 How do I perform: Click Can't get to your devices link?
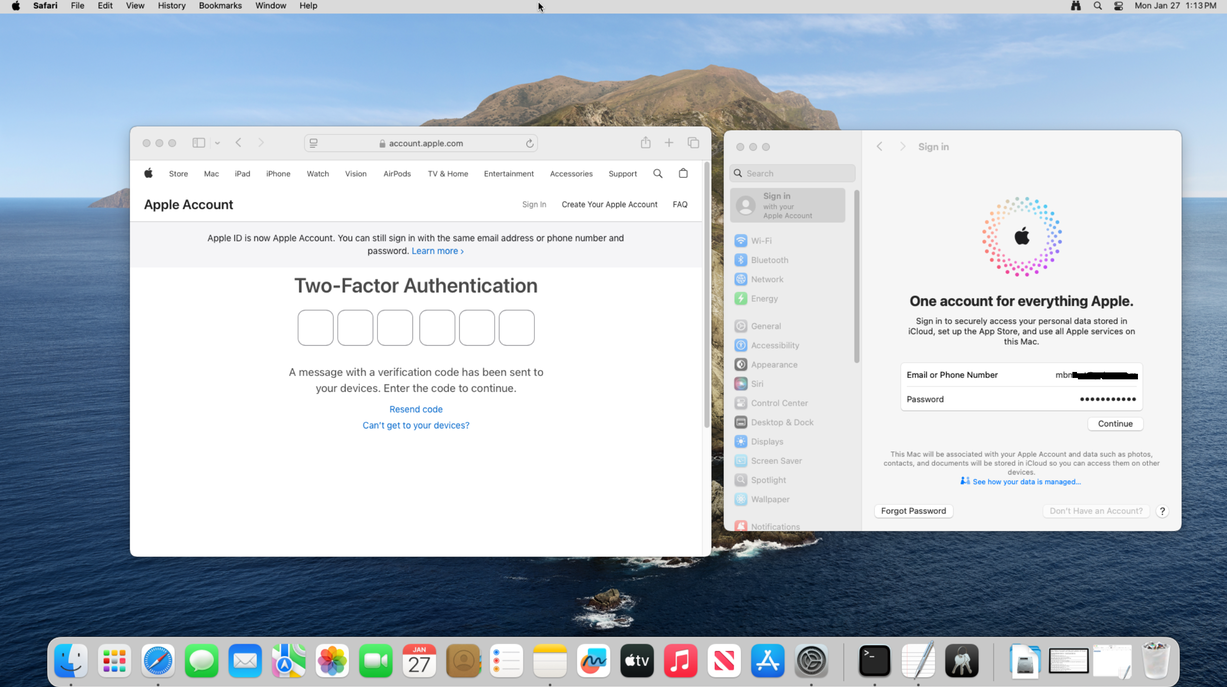click(x=416, y=425)
